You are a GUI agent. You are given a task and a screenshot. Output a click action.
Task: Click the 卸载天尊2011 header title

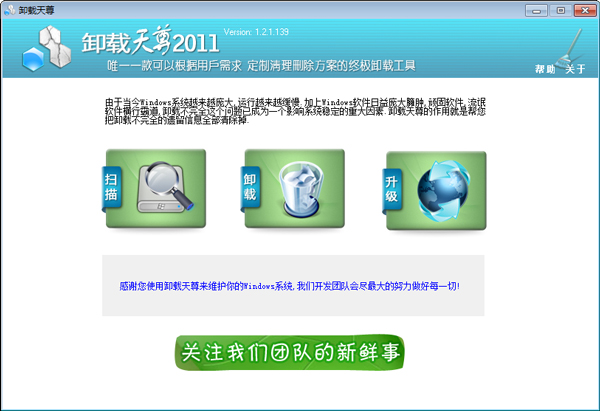point(150,41)
